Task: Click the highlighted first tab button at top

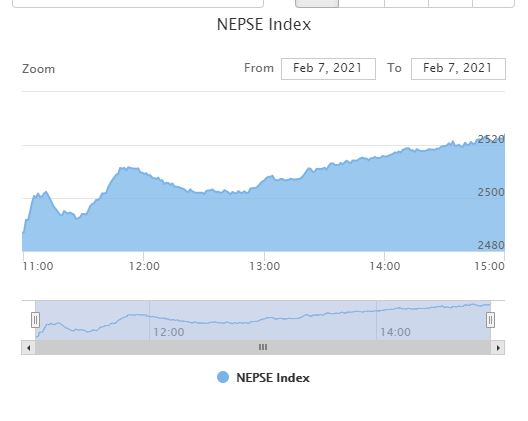Action: click(317, 3)
